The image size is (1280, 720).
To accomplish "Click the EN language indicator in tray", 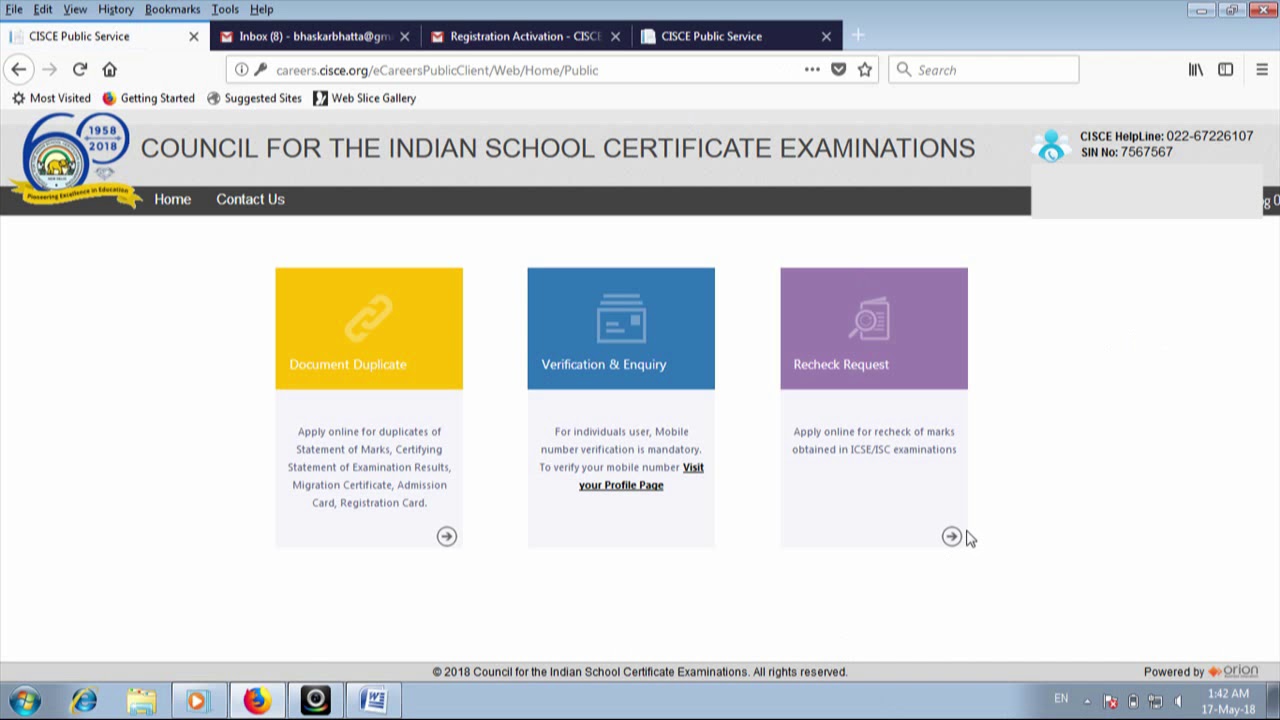I will pyautogui.click(x=1061, y=698).
